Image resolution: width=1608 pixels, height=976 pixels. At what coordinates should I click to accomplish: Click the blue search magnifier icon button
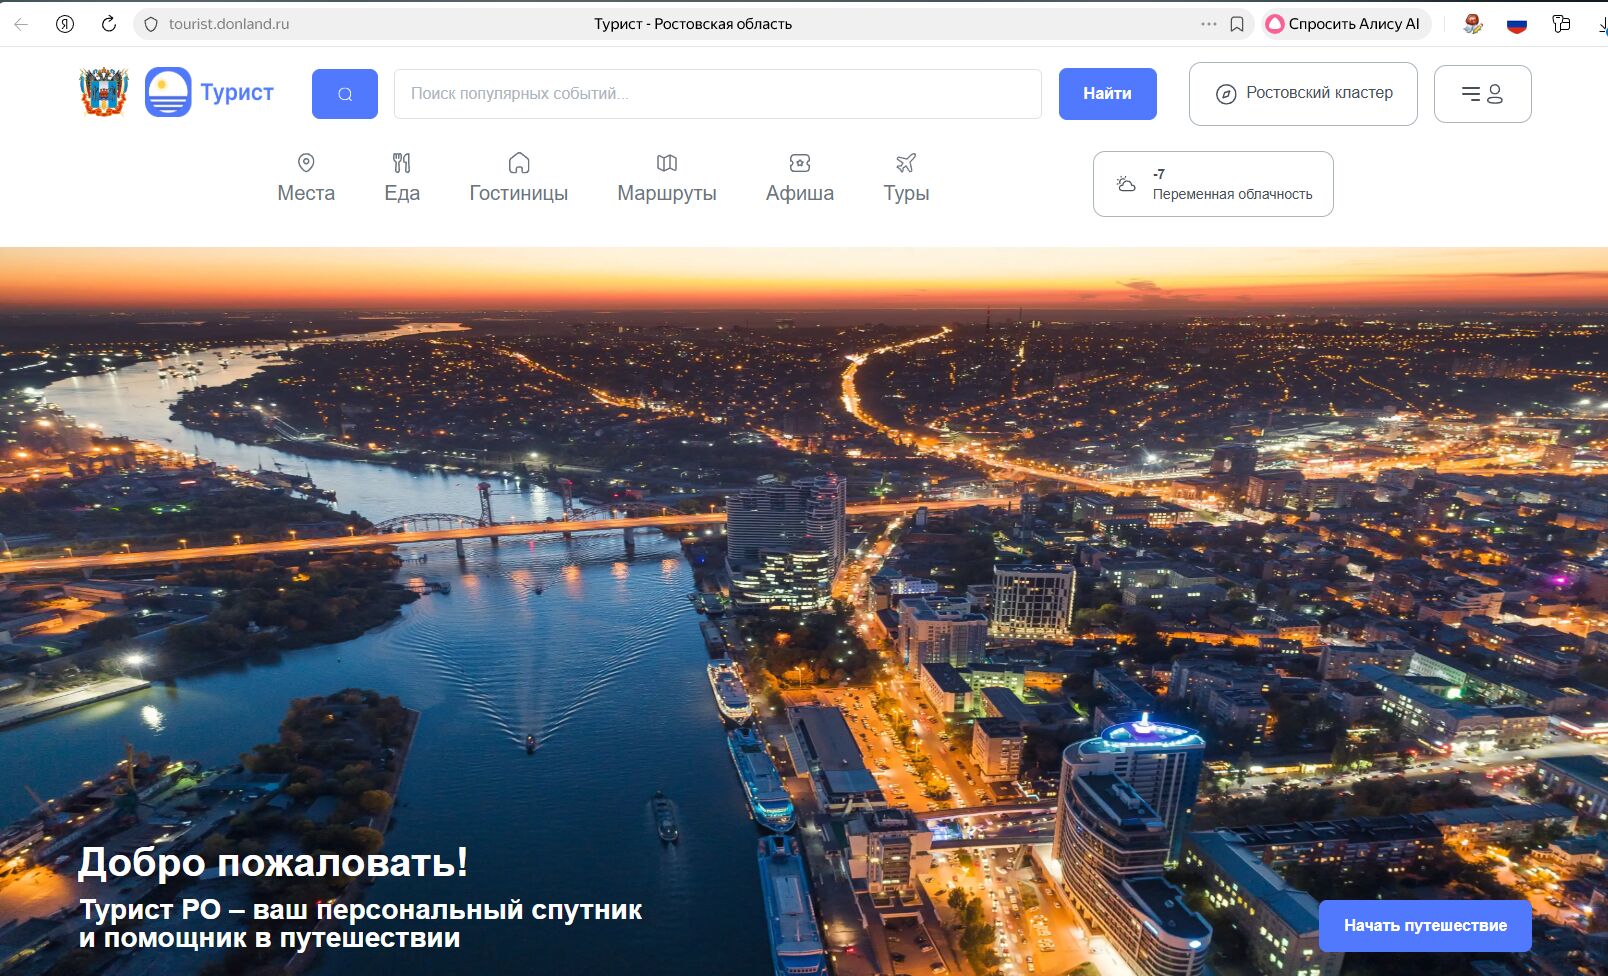[344, 94]
